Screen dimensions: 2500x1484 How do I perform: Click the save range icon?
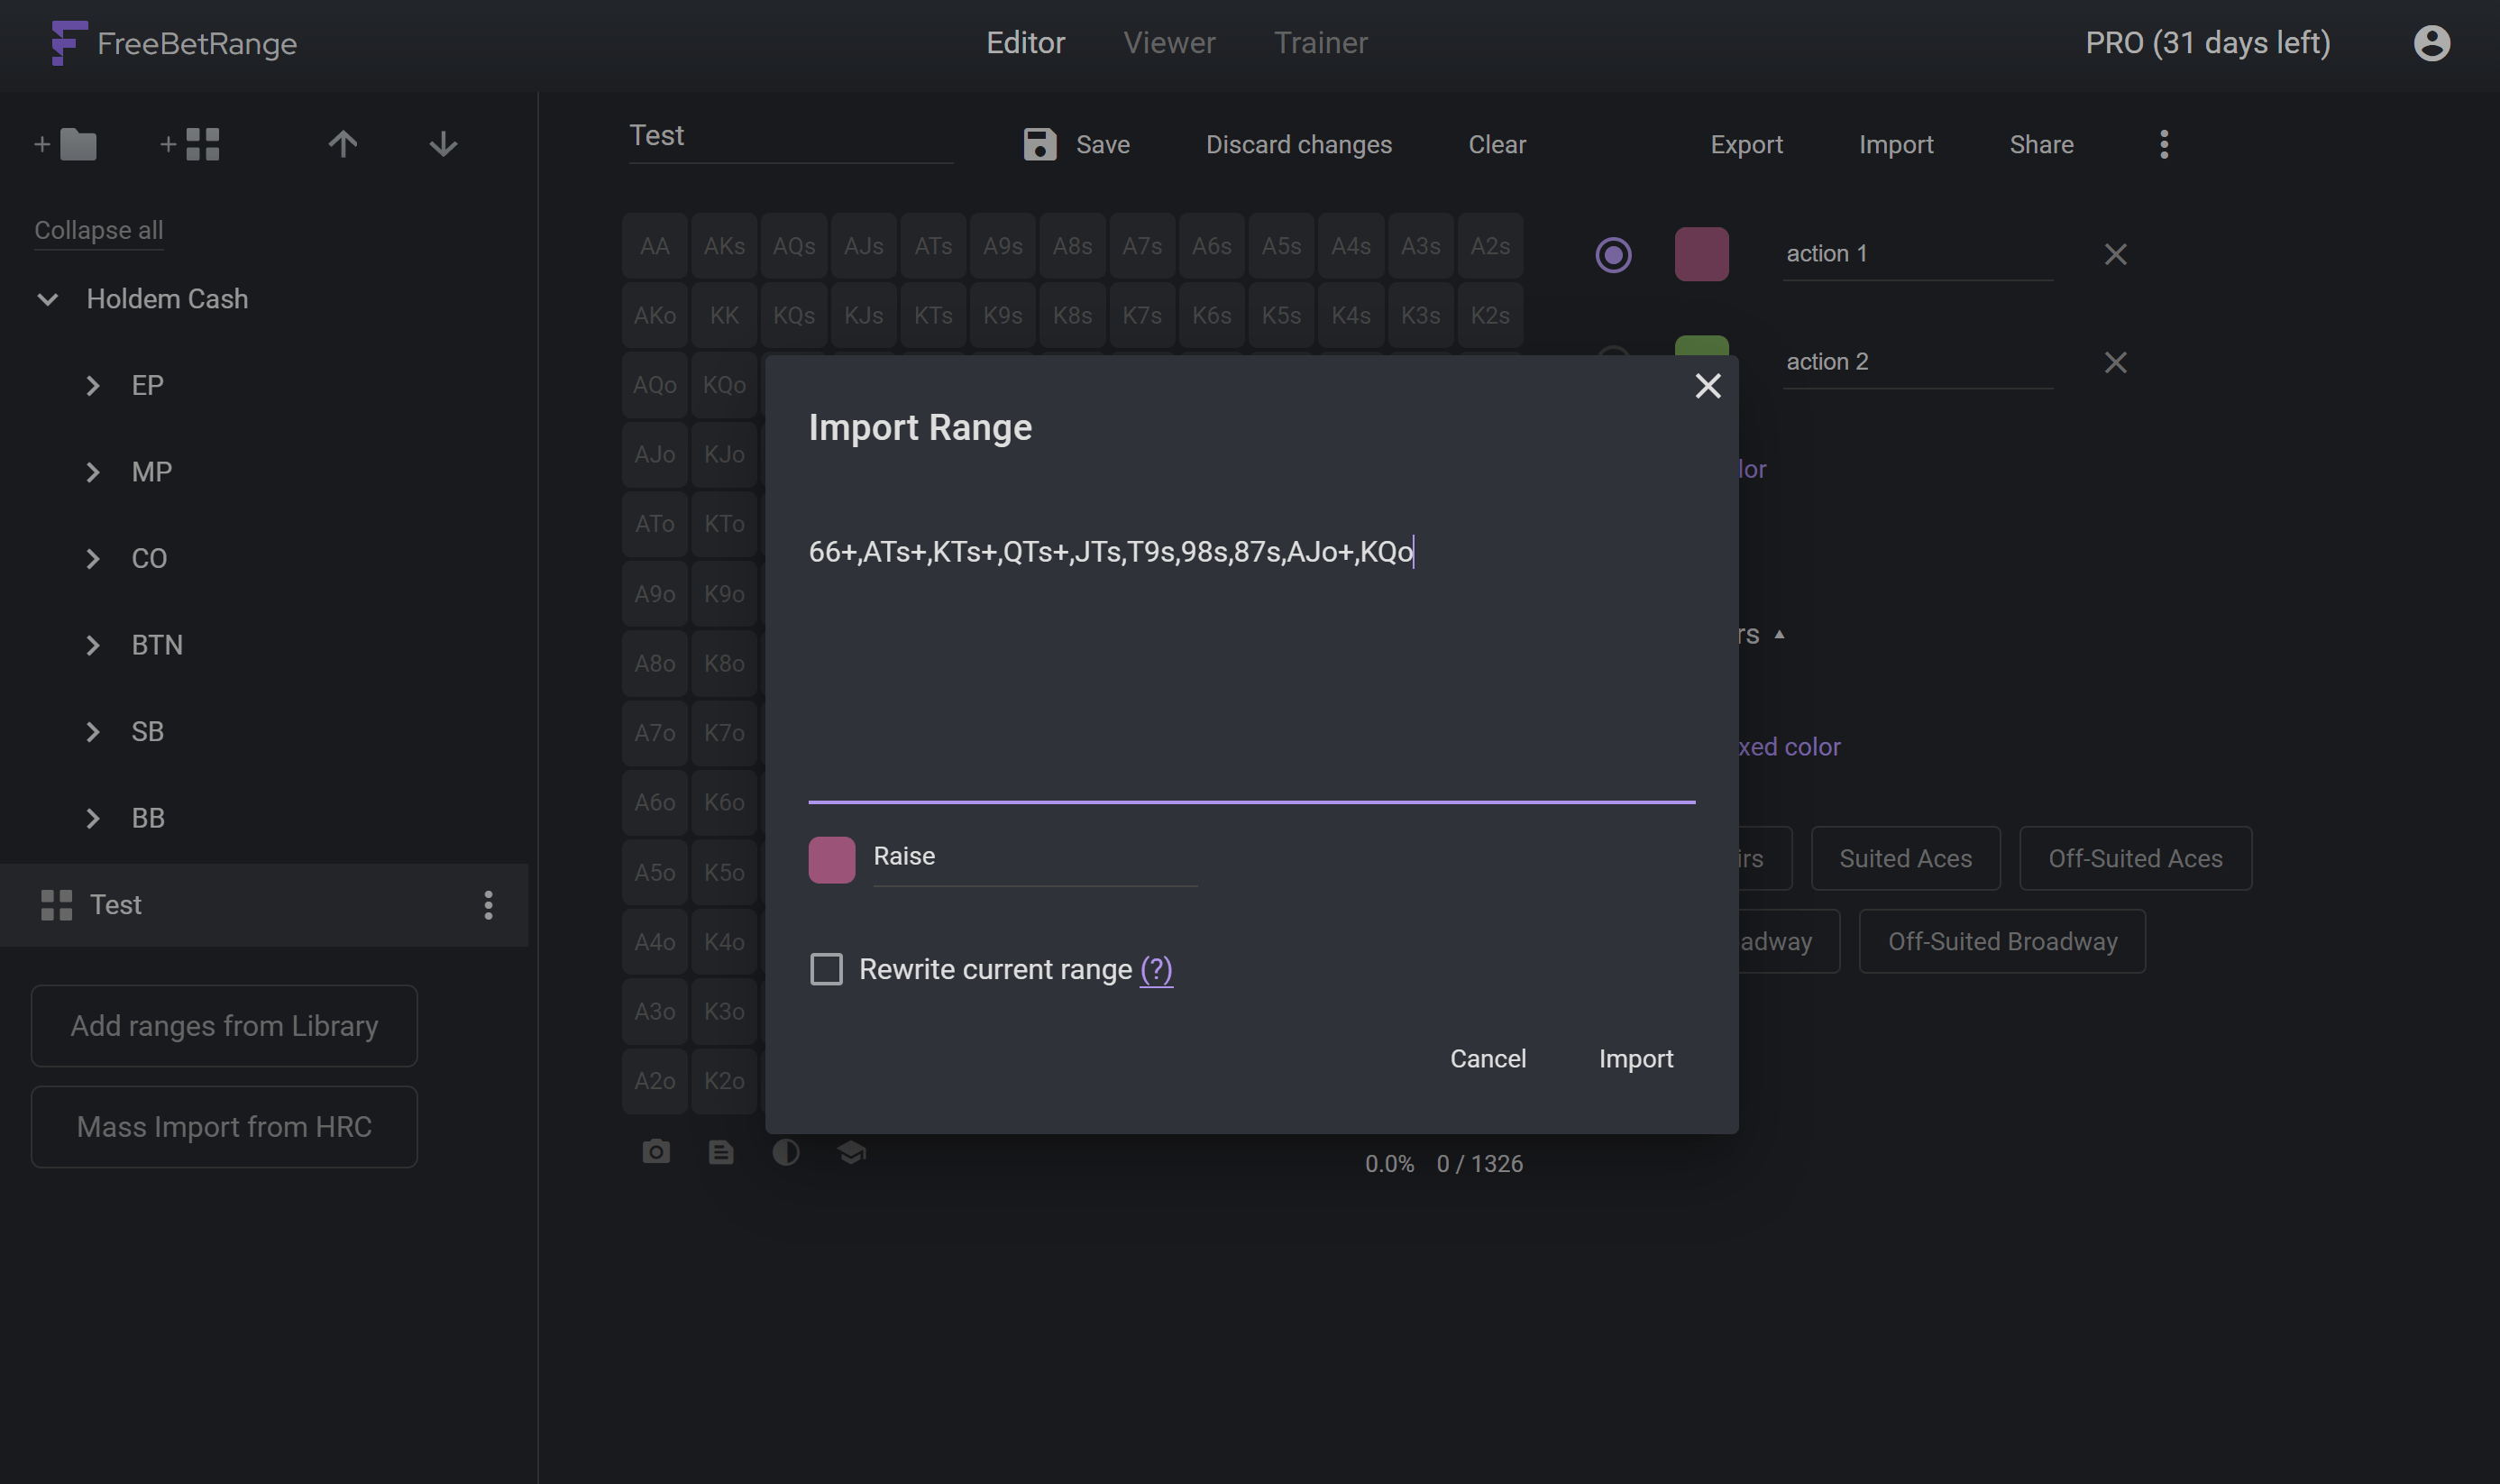[1040, 145]
